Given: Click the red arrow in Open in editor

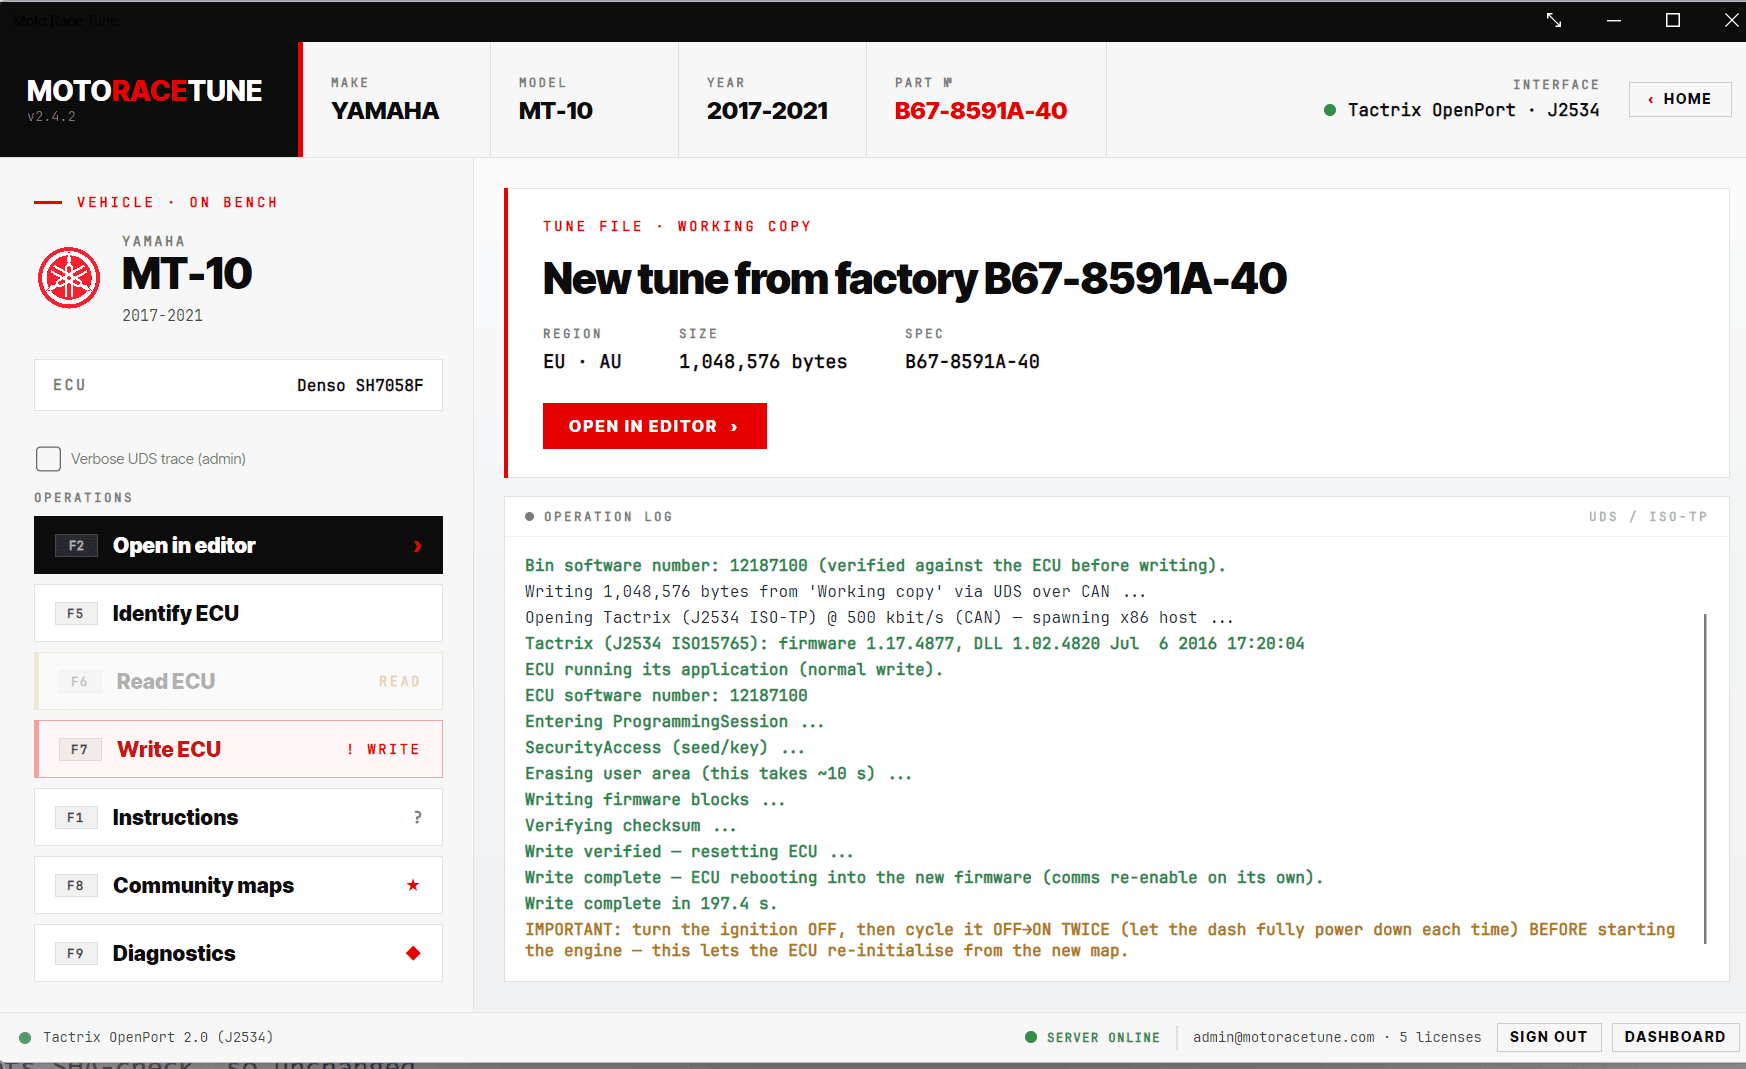Looking at the screenshot, I should tap(418, 546).
